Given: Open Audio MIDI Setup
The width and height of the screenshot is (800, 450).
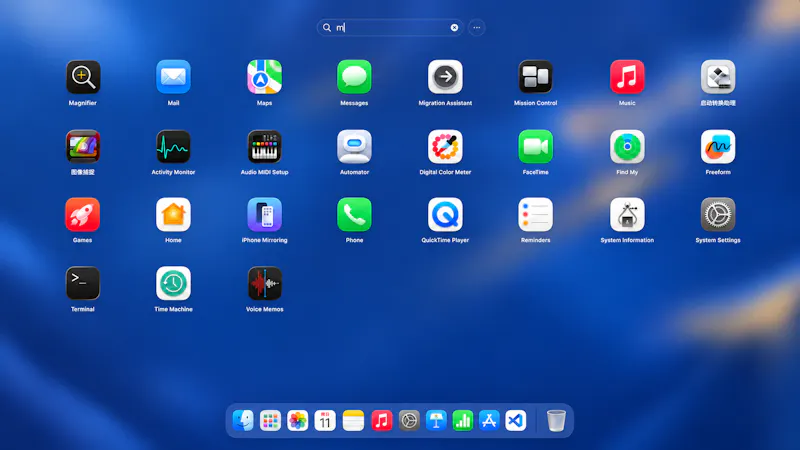Looking at the screenshot, I should pyautogui.click(x=264, y=147).
